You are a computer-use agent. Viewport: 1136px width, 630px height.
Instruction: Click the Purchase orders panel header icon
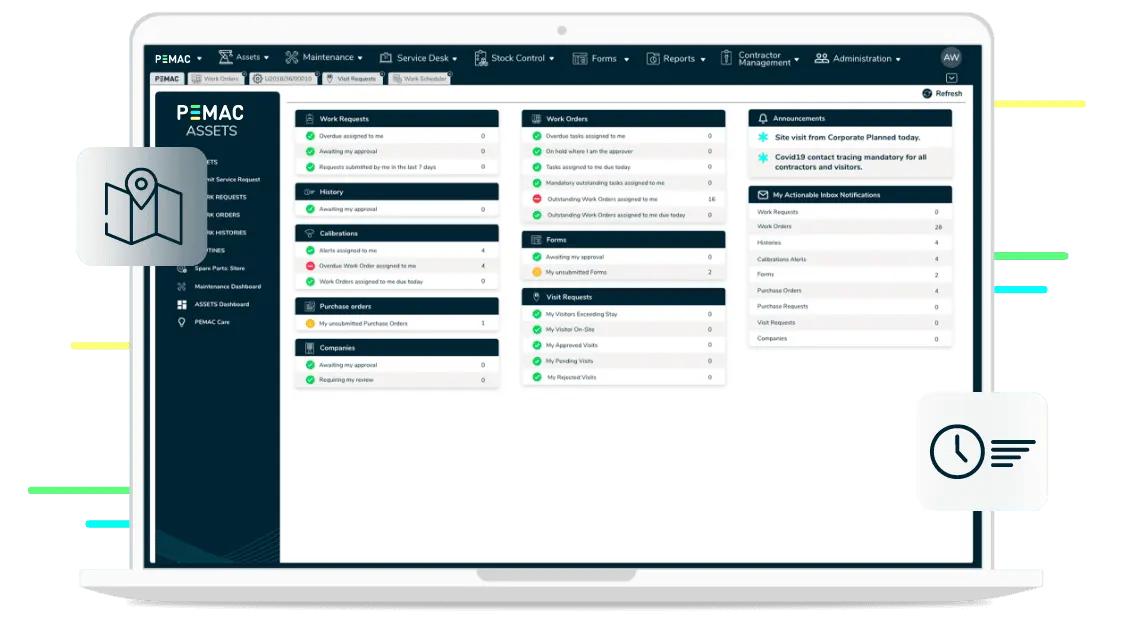[309, 306]
